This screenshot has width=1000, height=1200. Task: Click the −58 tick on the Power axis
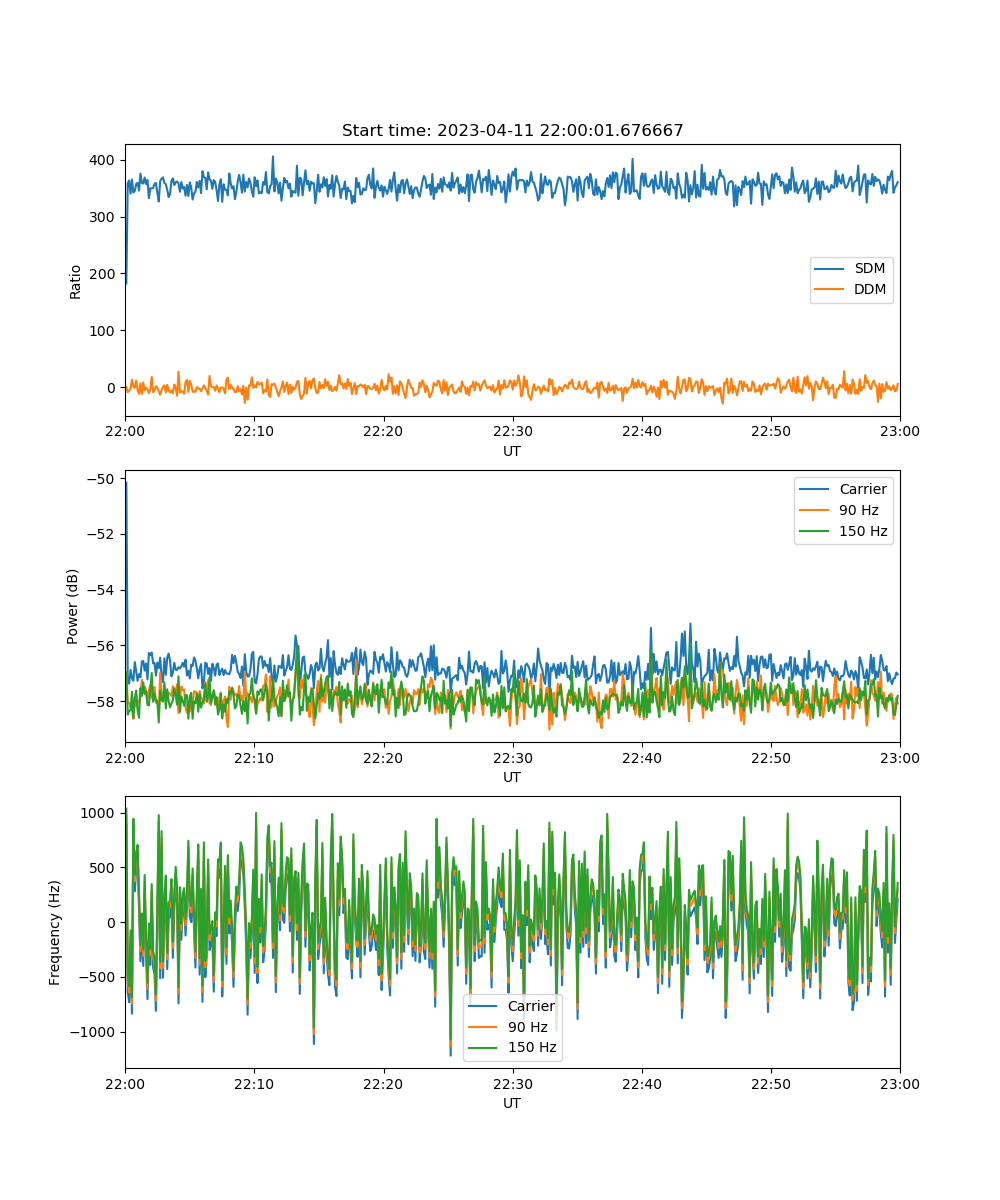coord(102,702)
